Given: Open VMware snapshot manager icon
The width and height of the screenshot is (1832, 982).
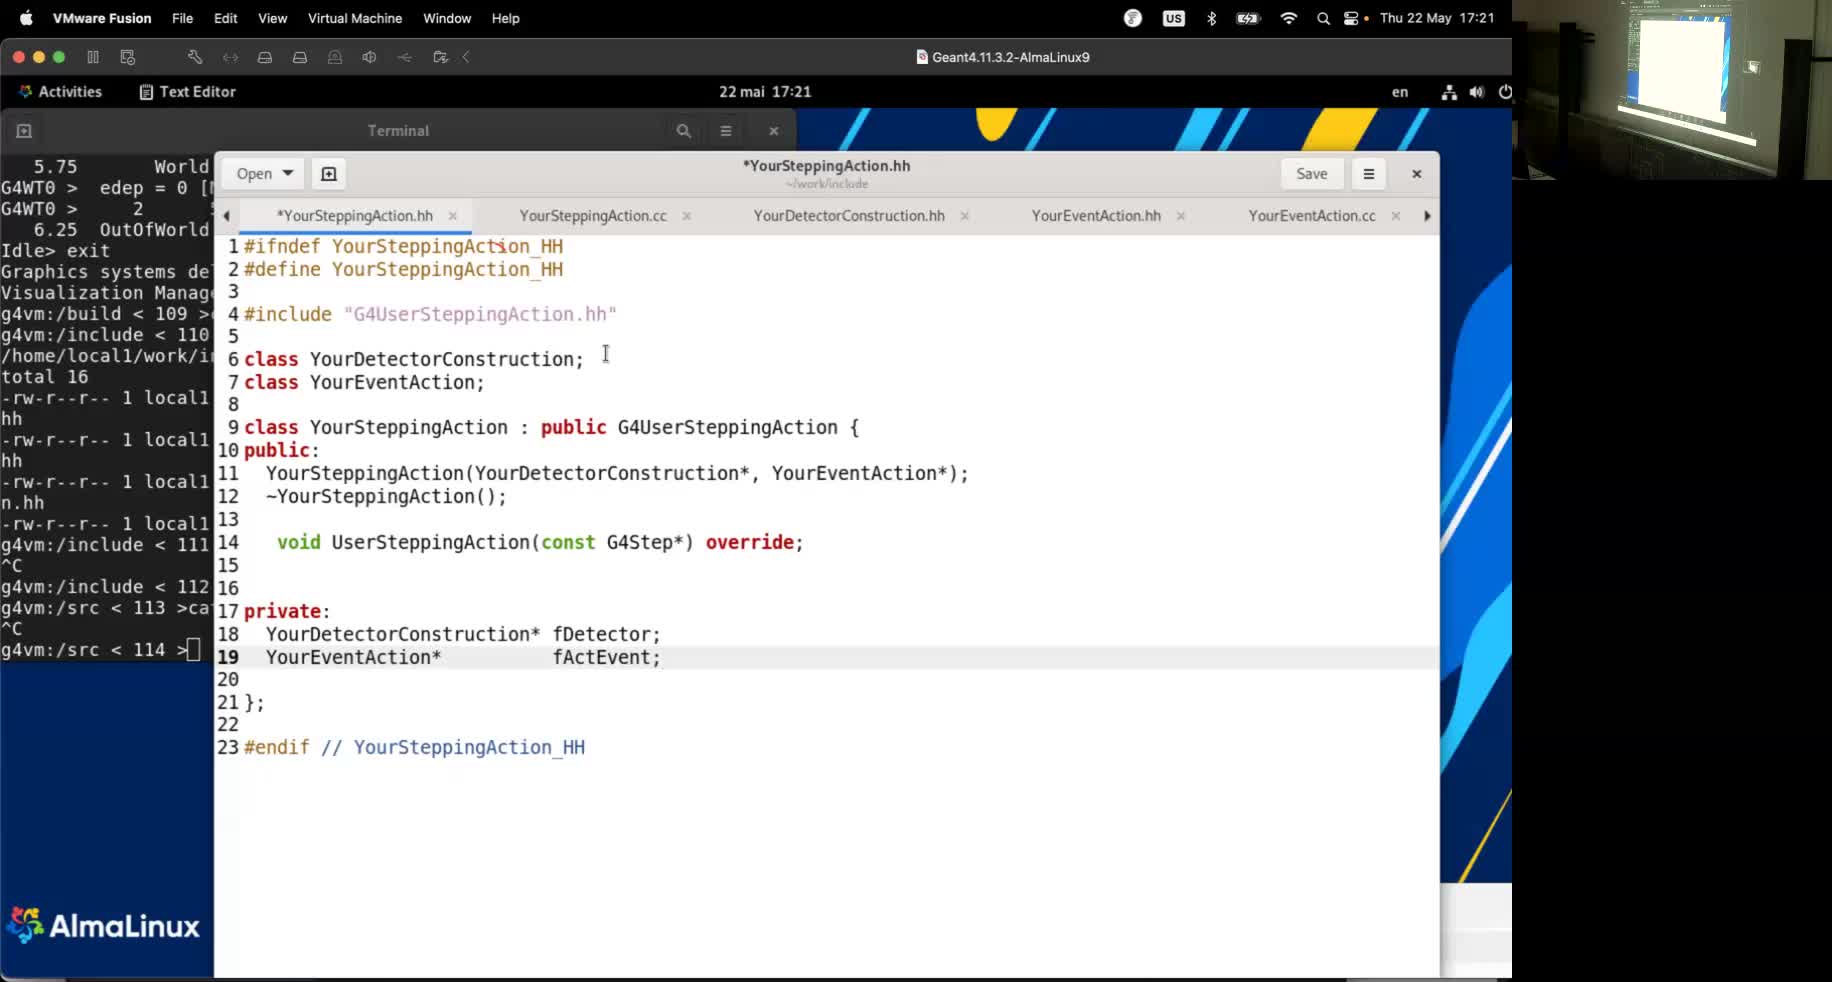Looking at the screenshot, I should tap(127, 57).
